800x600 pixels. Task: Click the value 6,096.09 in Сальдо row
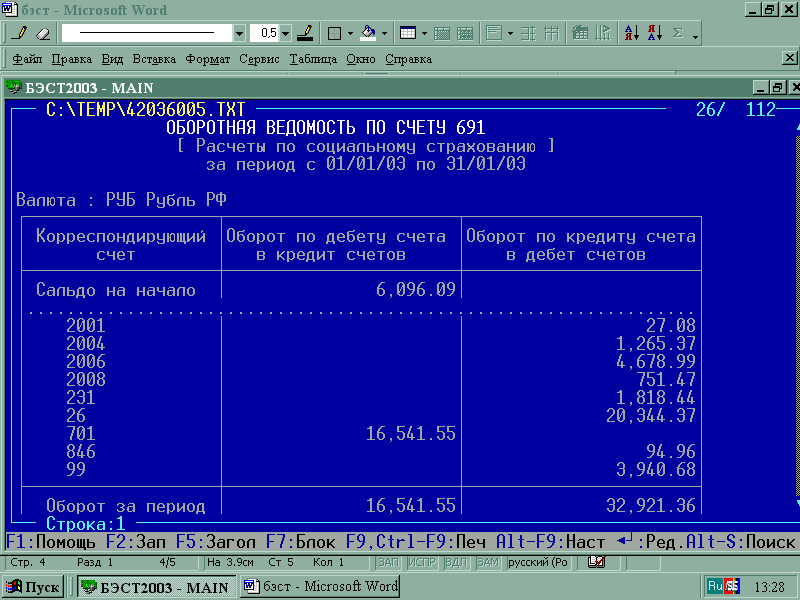pos(415,290)
